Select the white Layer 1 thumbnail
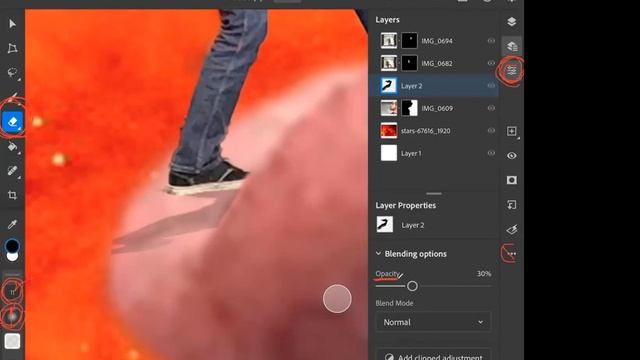 point(389,153)
